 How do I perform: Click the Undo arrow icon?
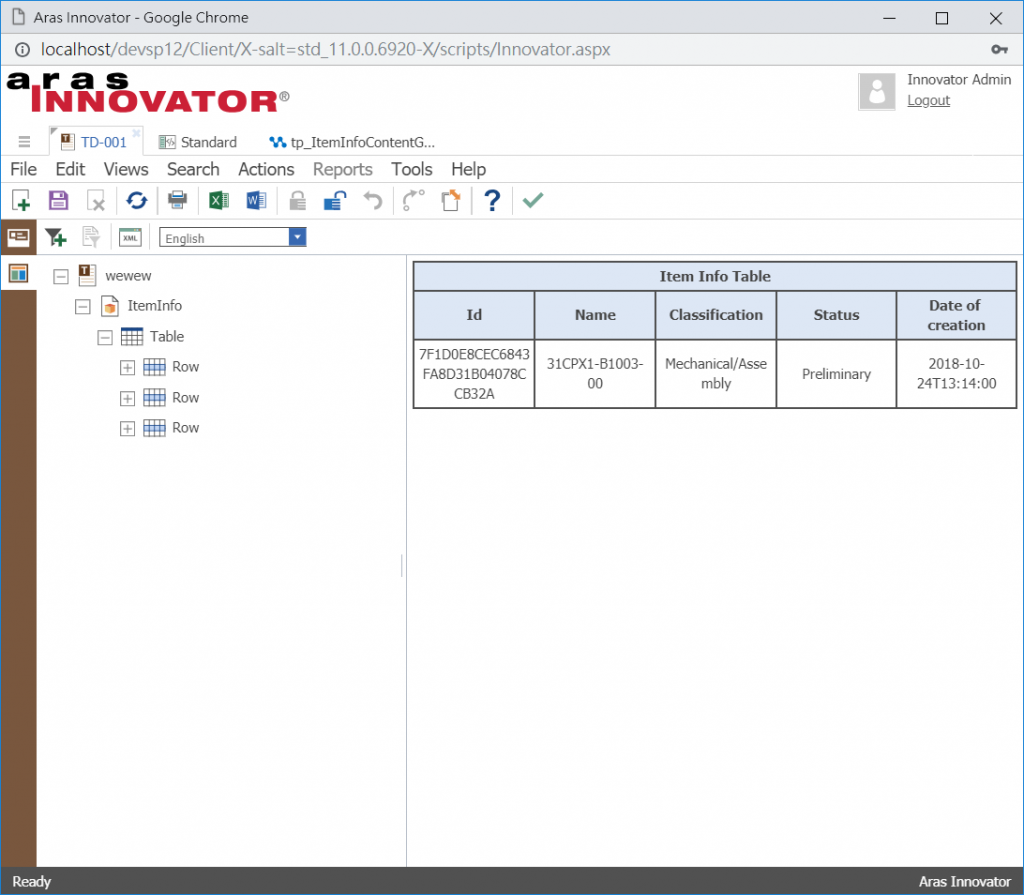tap(373, 201)
